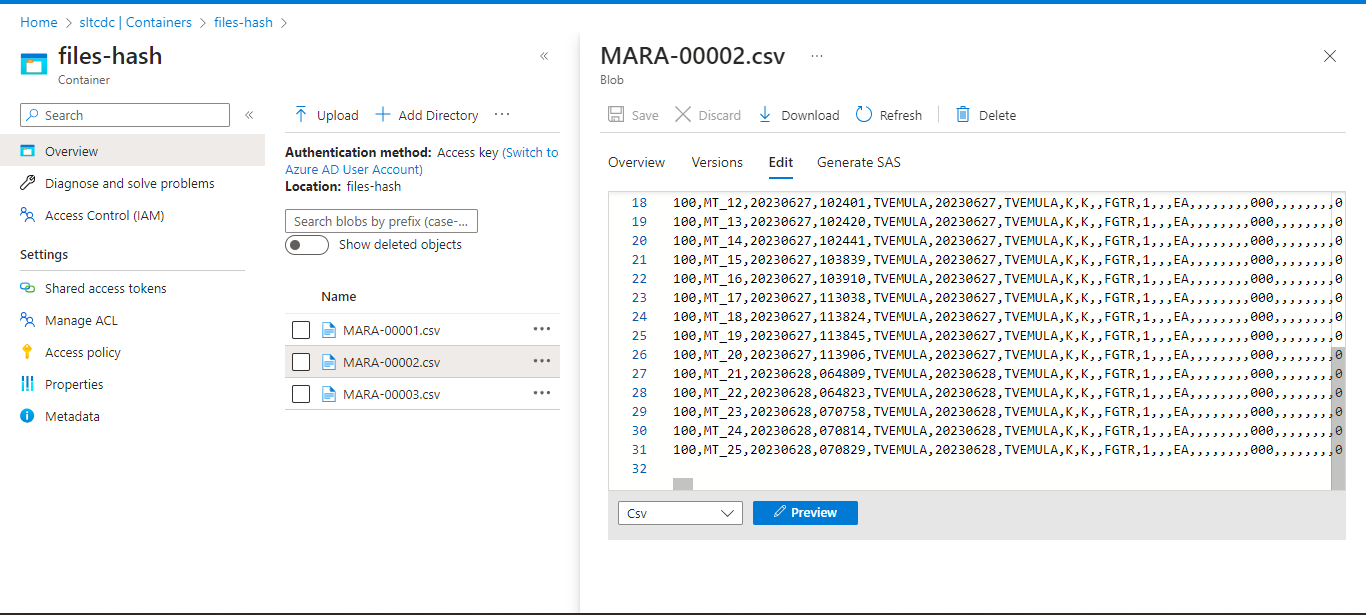Click the Delete trash icon
This screenshot has height=615, width=1366.
963,115
